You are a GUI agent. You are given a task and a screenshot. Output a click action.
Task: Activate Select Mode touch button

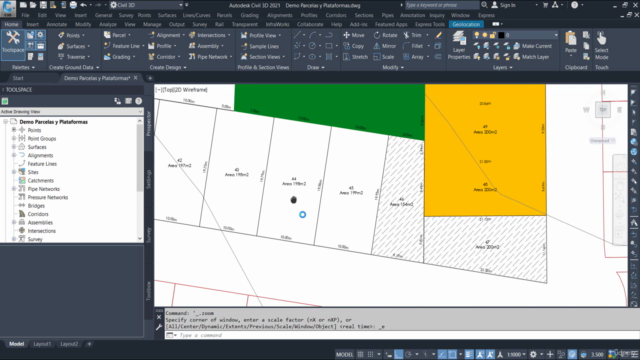[601, 45]
